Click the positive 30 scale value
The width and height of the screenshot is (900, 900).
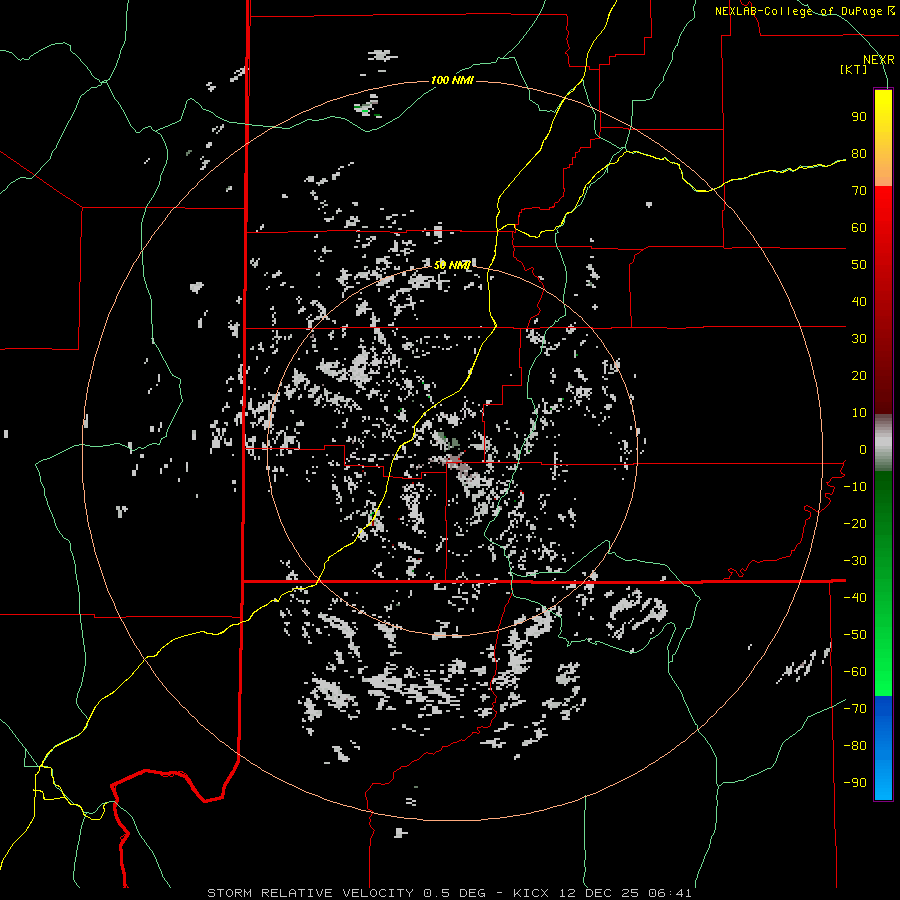[x=859, y=339]
